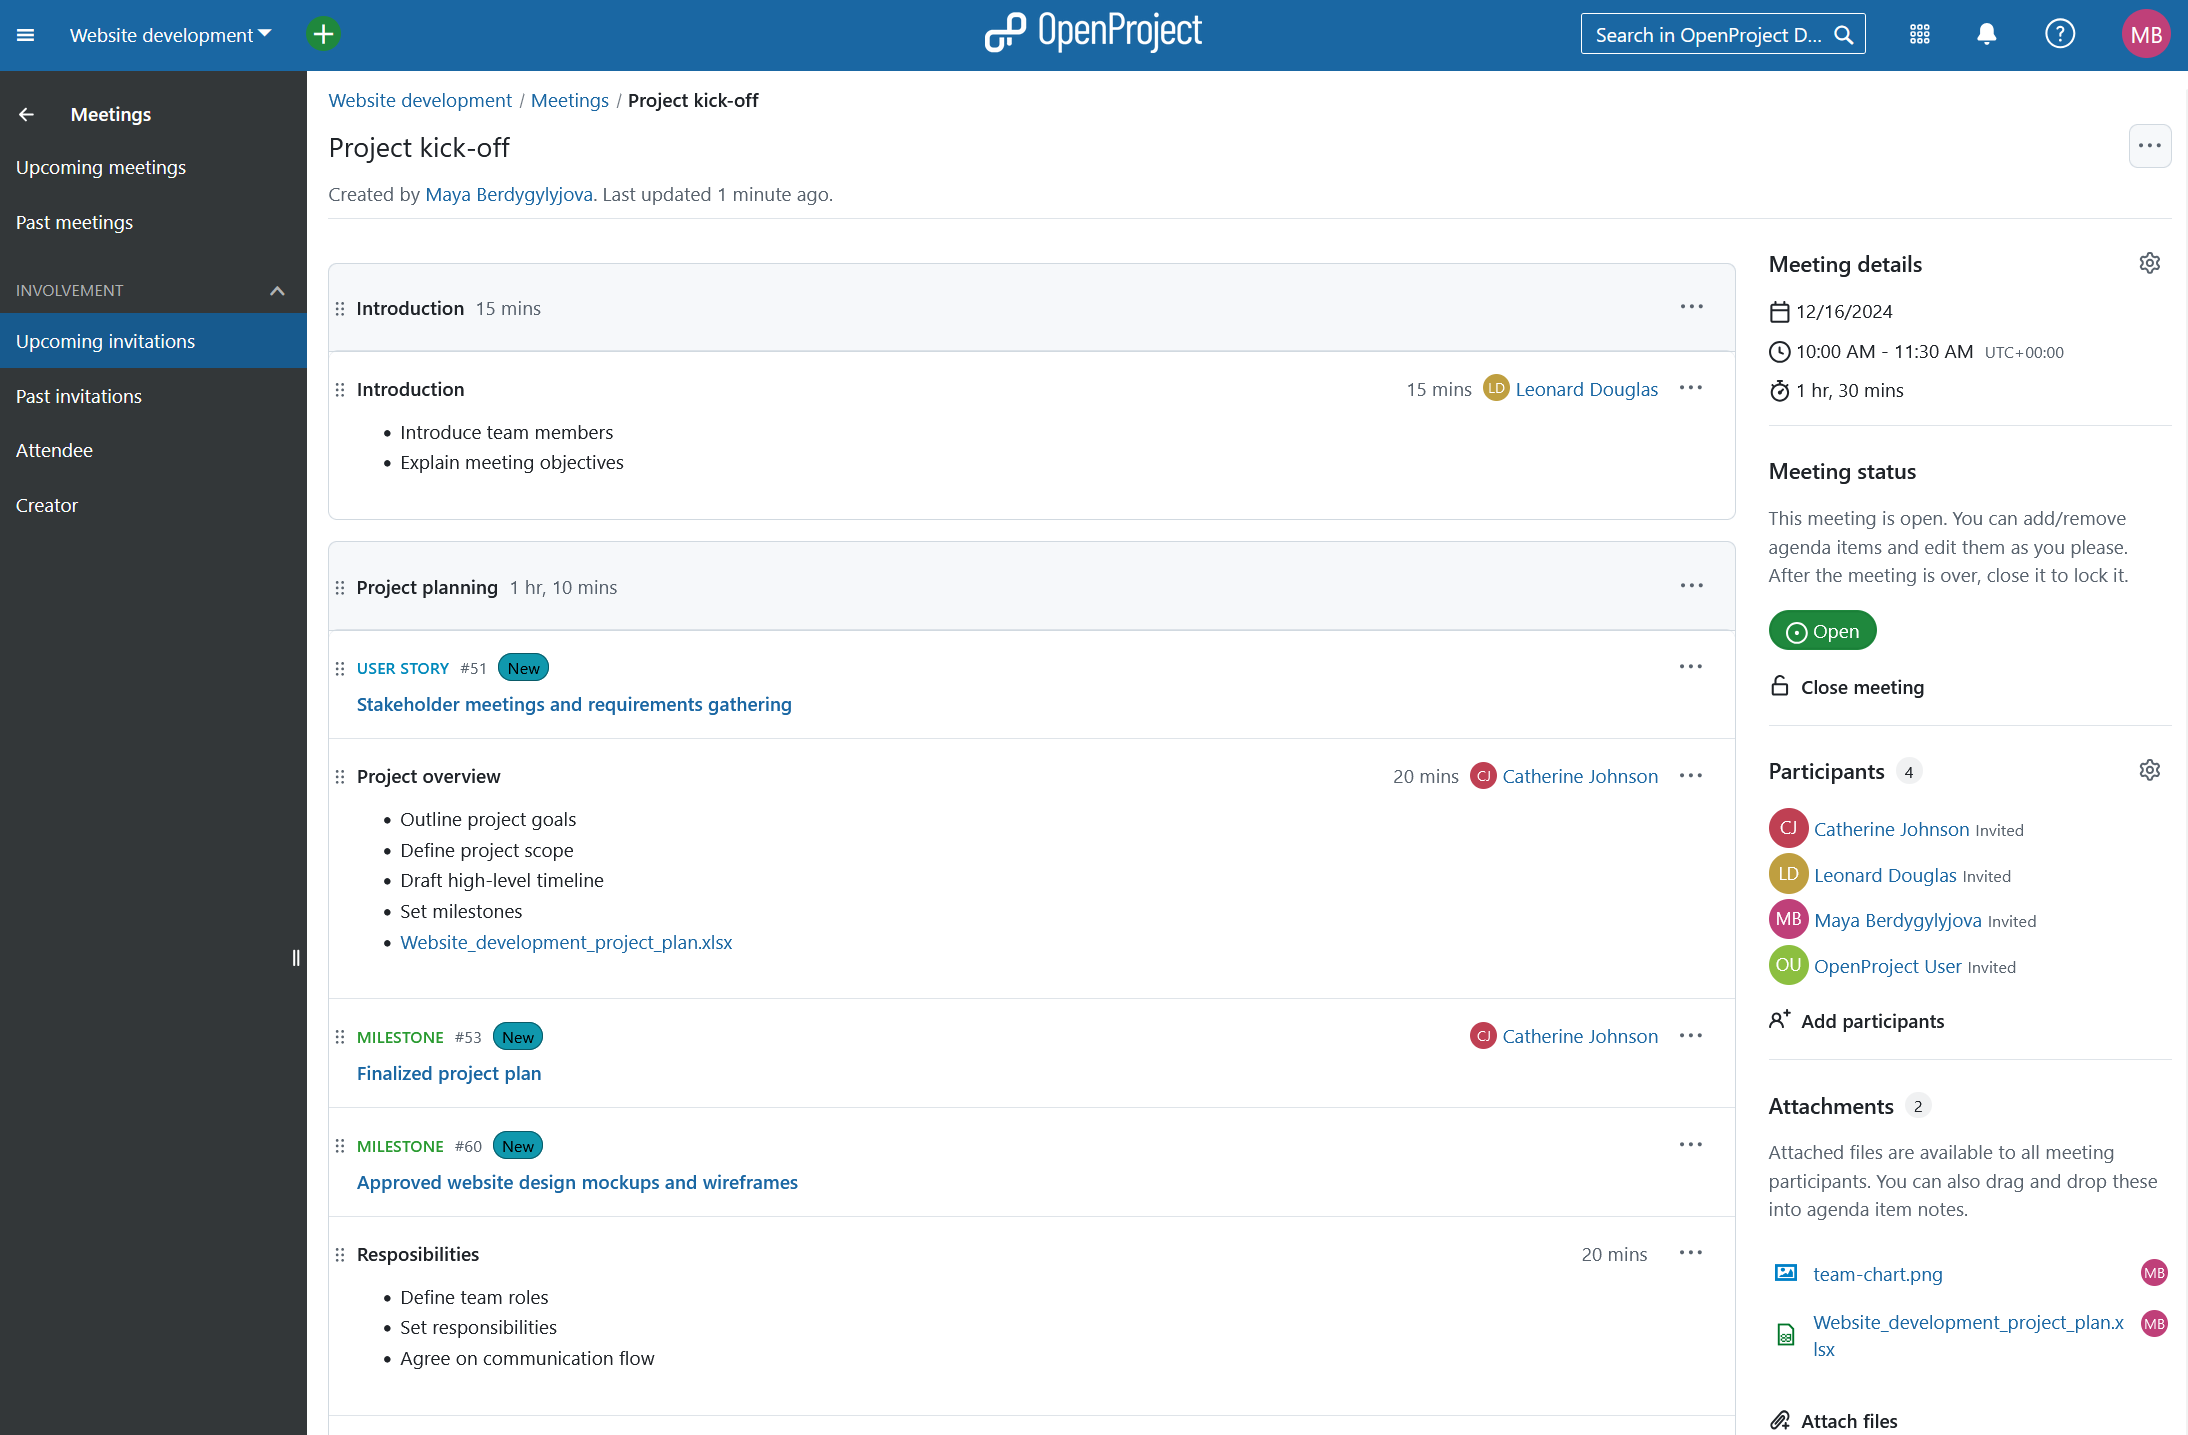
Task: Click the search input field in top bar
Action: click(x=1723, y=35)
